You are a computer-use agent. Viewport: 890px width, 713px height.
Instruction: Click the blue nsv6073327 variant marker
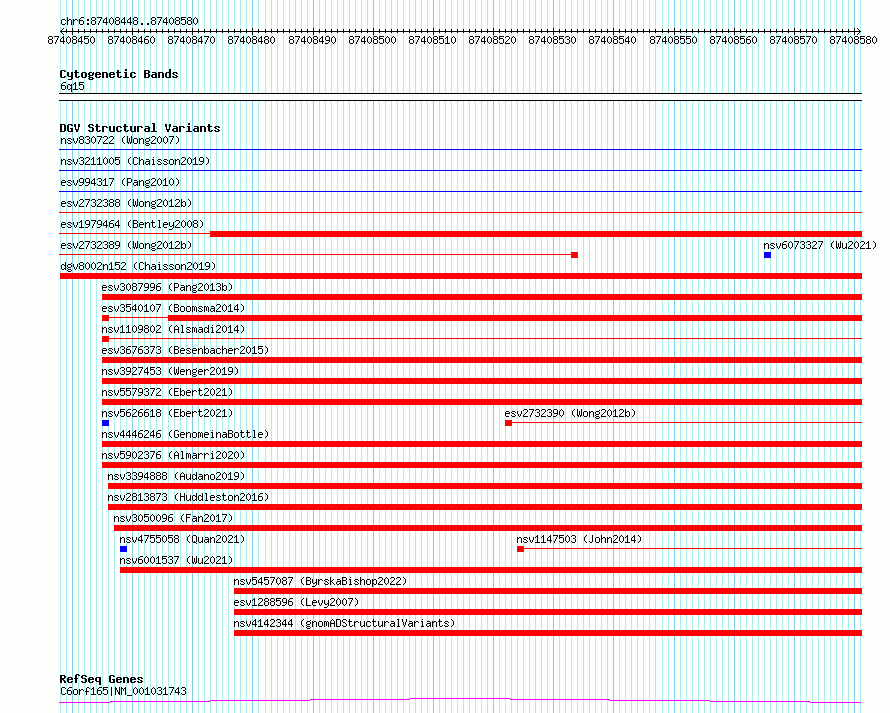767,255
